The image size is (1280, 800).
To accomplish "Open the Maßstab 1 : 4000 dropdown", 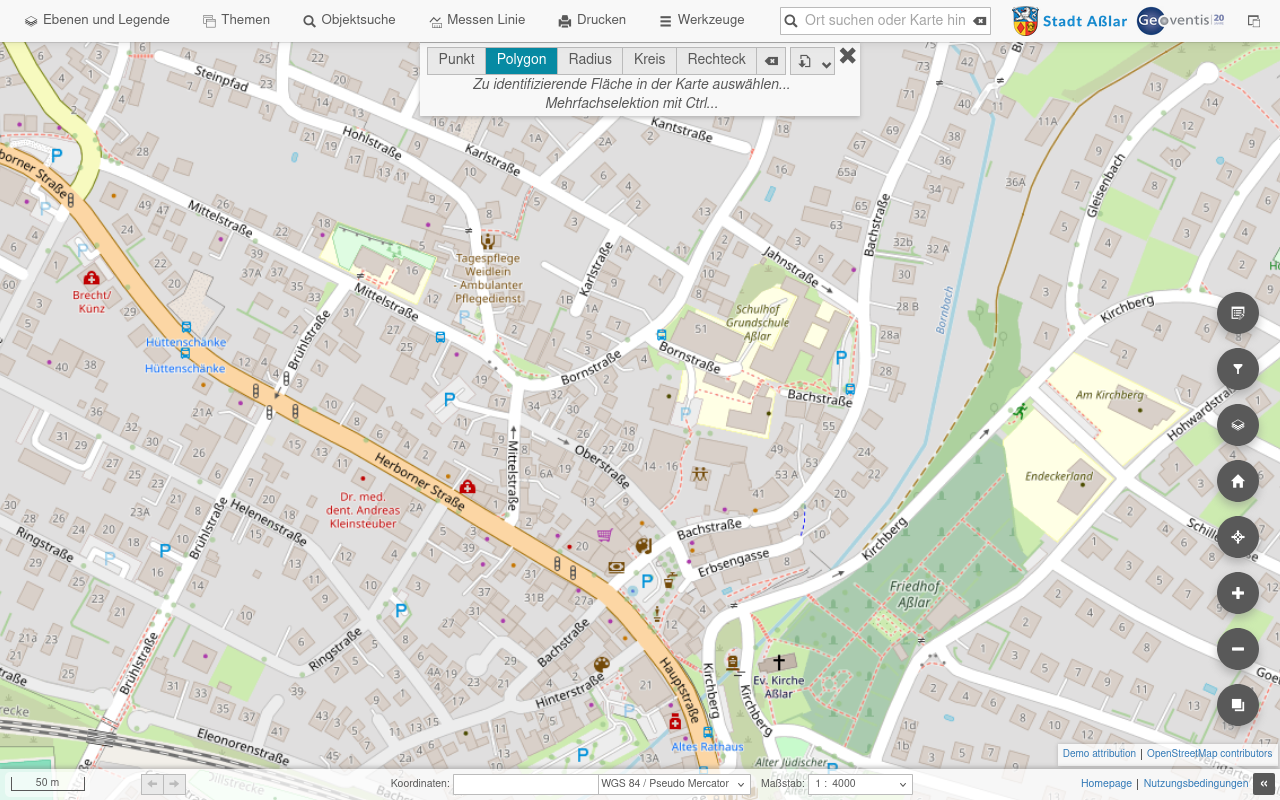I will point(860,784).
